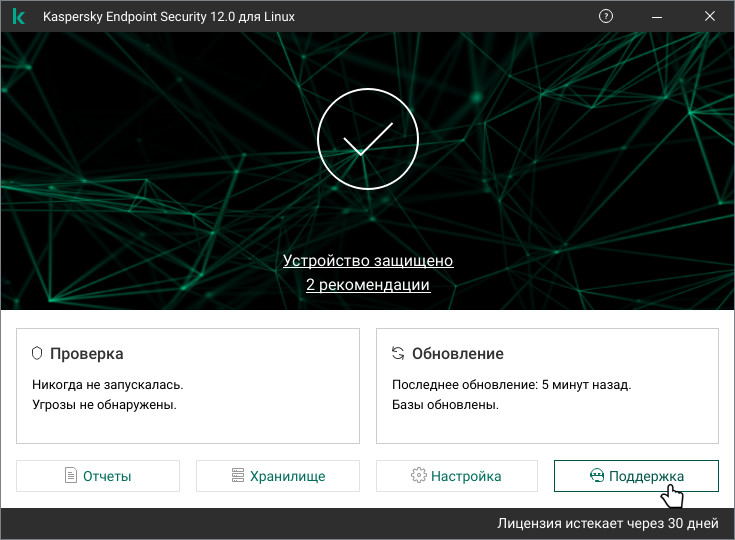Click 'Никогда не запускалась.' text
The width and height of the screenshot is (735, 540).
[107, 385]
